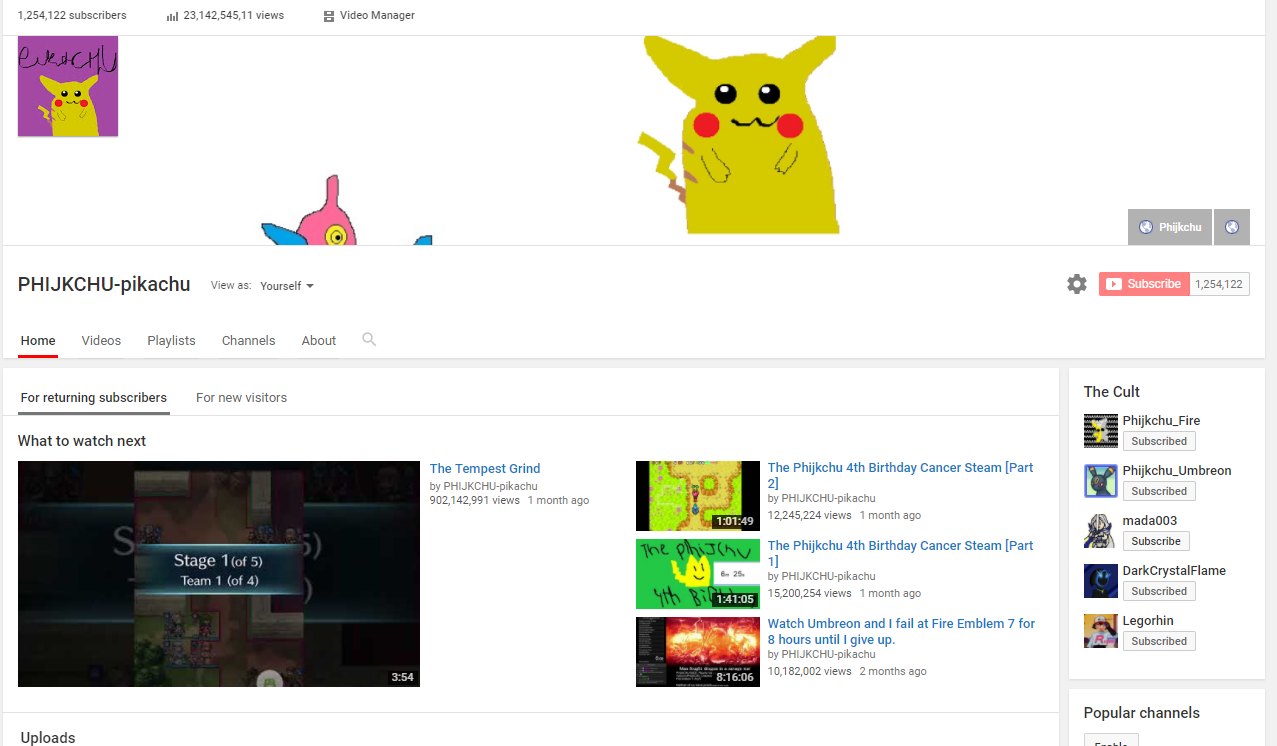Click PHIJKCHU-pikachu channel title heading

[x=104, y=284]
